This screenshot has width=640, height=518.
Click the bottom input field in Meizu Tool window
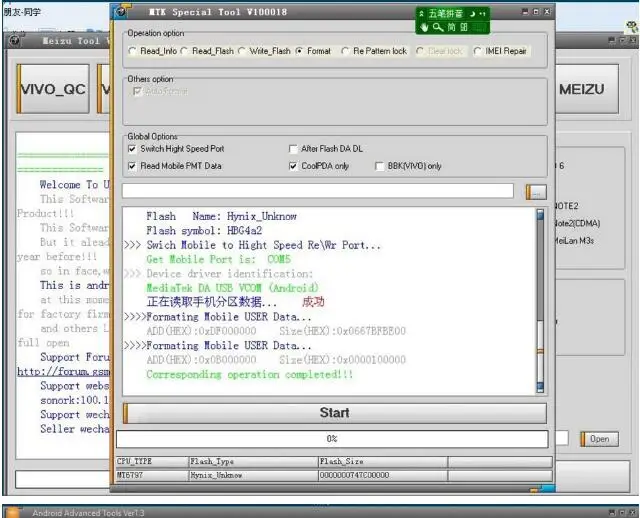tap(62, 479)
